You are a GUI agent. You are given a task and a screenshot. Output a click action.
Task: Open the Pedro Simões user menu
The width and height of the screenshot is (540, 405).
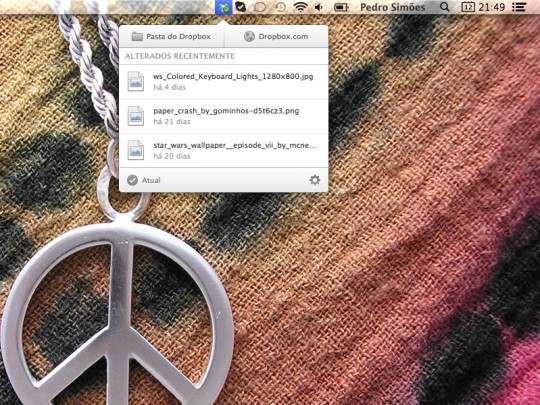(x=393, y=7)
